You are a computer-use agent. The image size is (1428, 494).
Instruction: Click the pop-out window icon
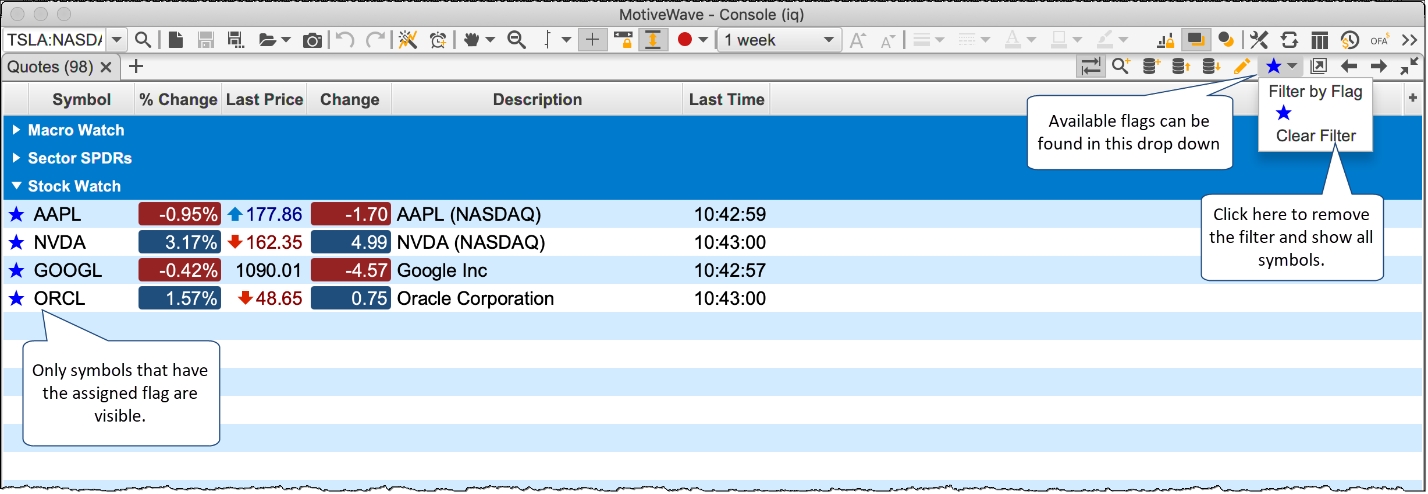coord(1319,66)
